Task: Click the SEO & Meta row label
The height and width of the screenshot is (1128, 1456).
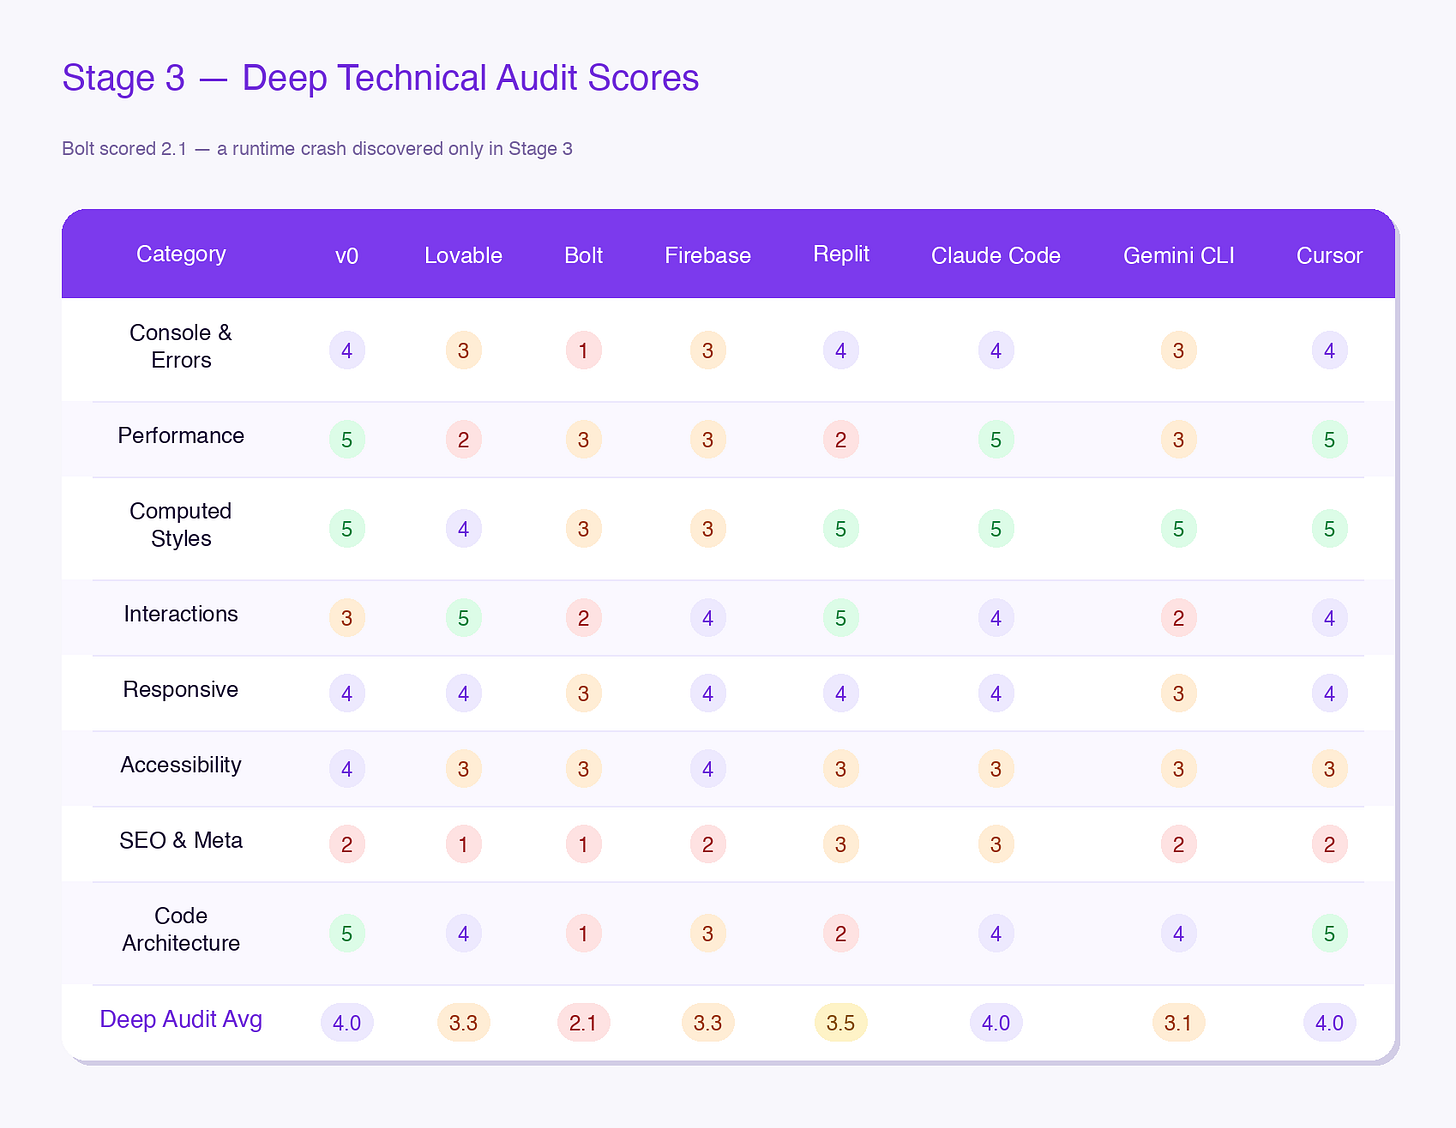Action: (x=181, y=841)
